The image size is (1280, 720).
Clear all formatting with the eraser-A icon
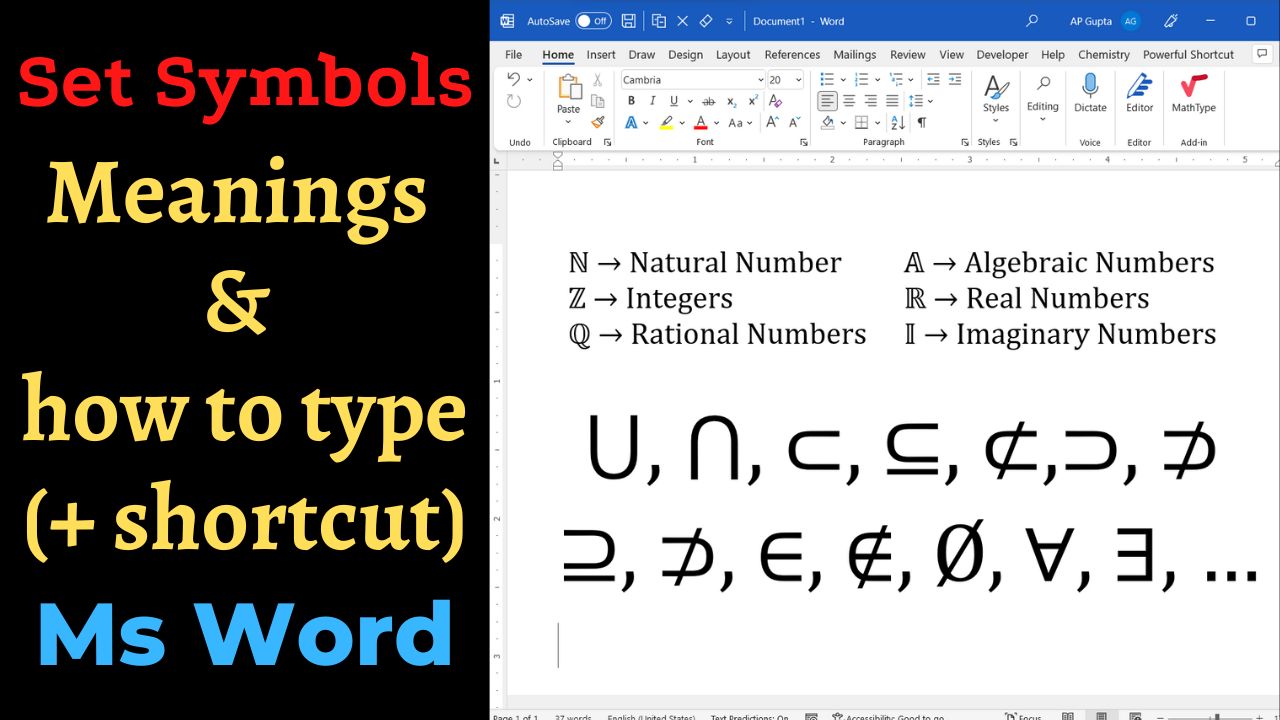[x=775, y=101]
